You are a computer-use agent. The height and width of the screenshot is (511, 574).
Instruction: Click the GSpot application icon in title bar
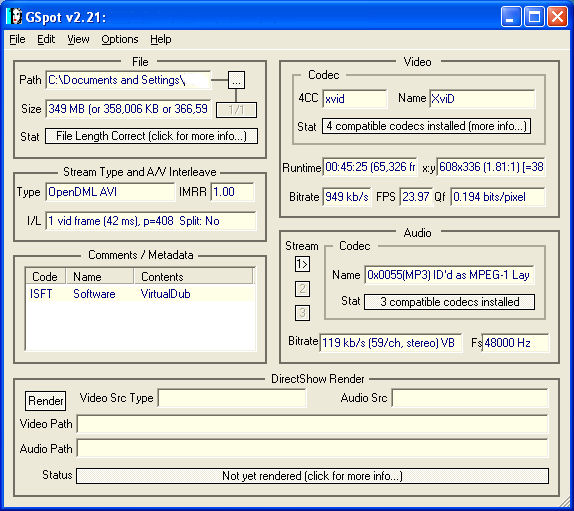point(15,16)
